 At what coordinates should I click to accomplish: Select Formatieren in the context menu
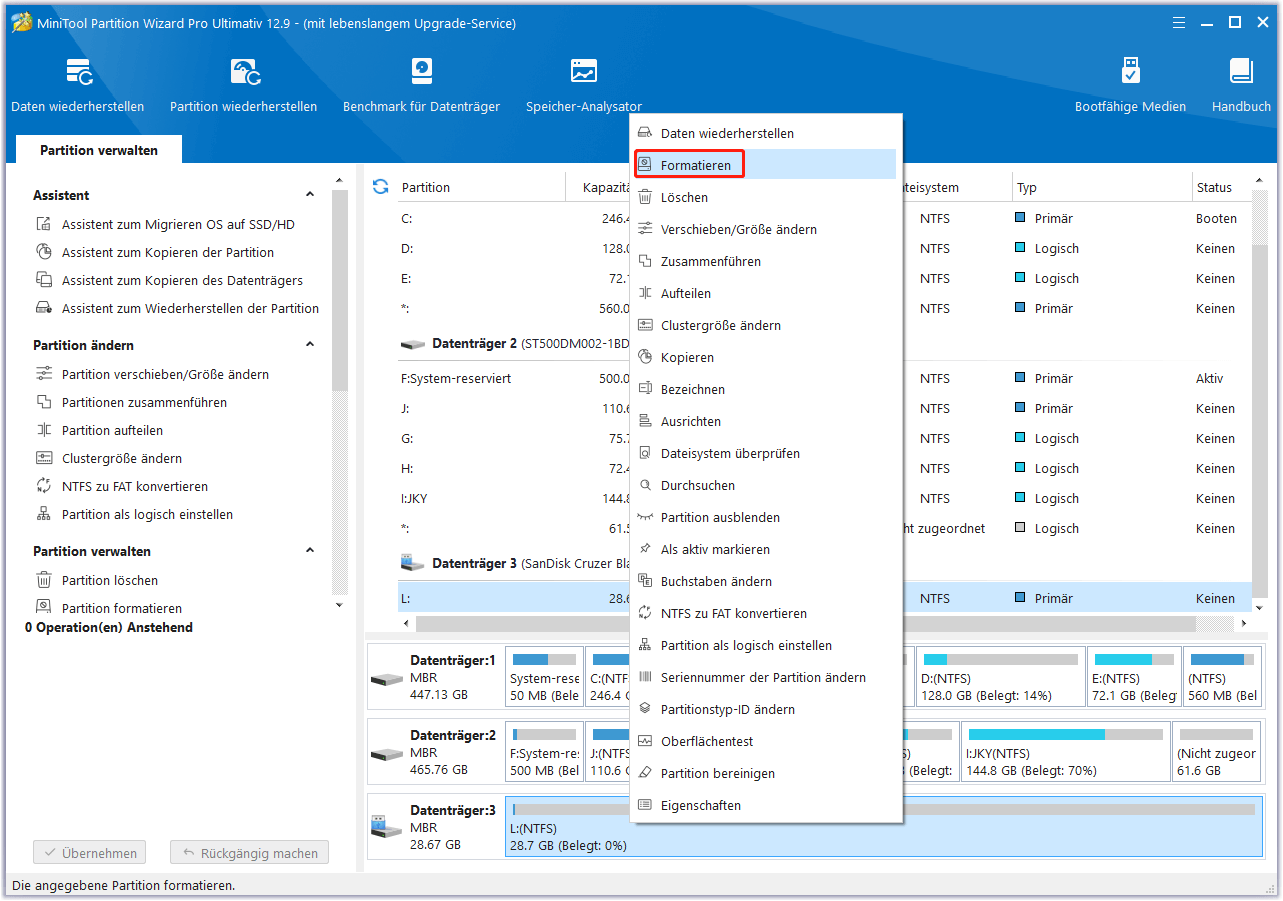pyautogui.click(x=765, y=165)
